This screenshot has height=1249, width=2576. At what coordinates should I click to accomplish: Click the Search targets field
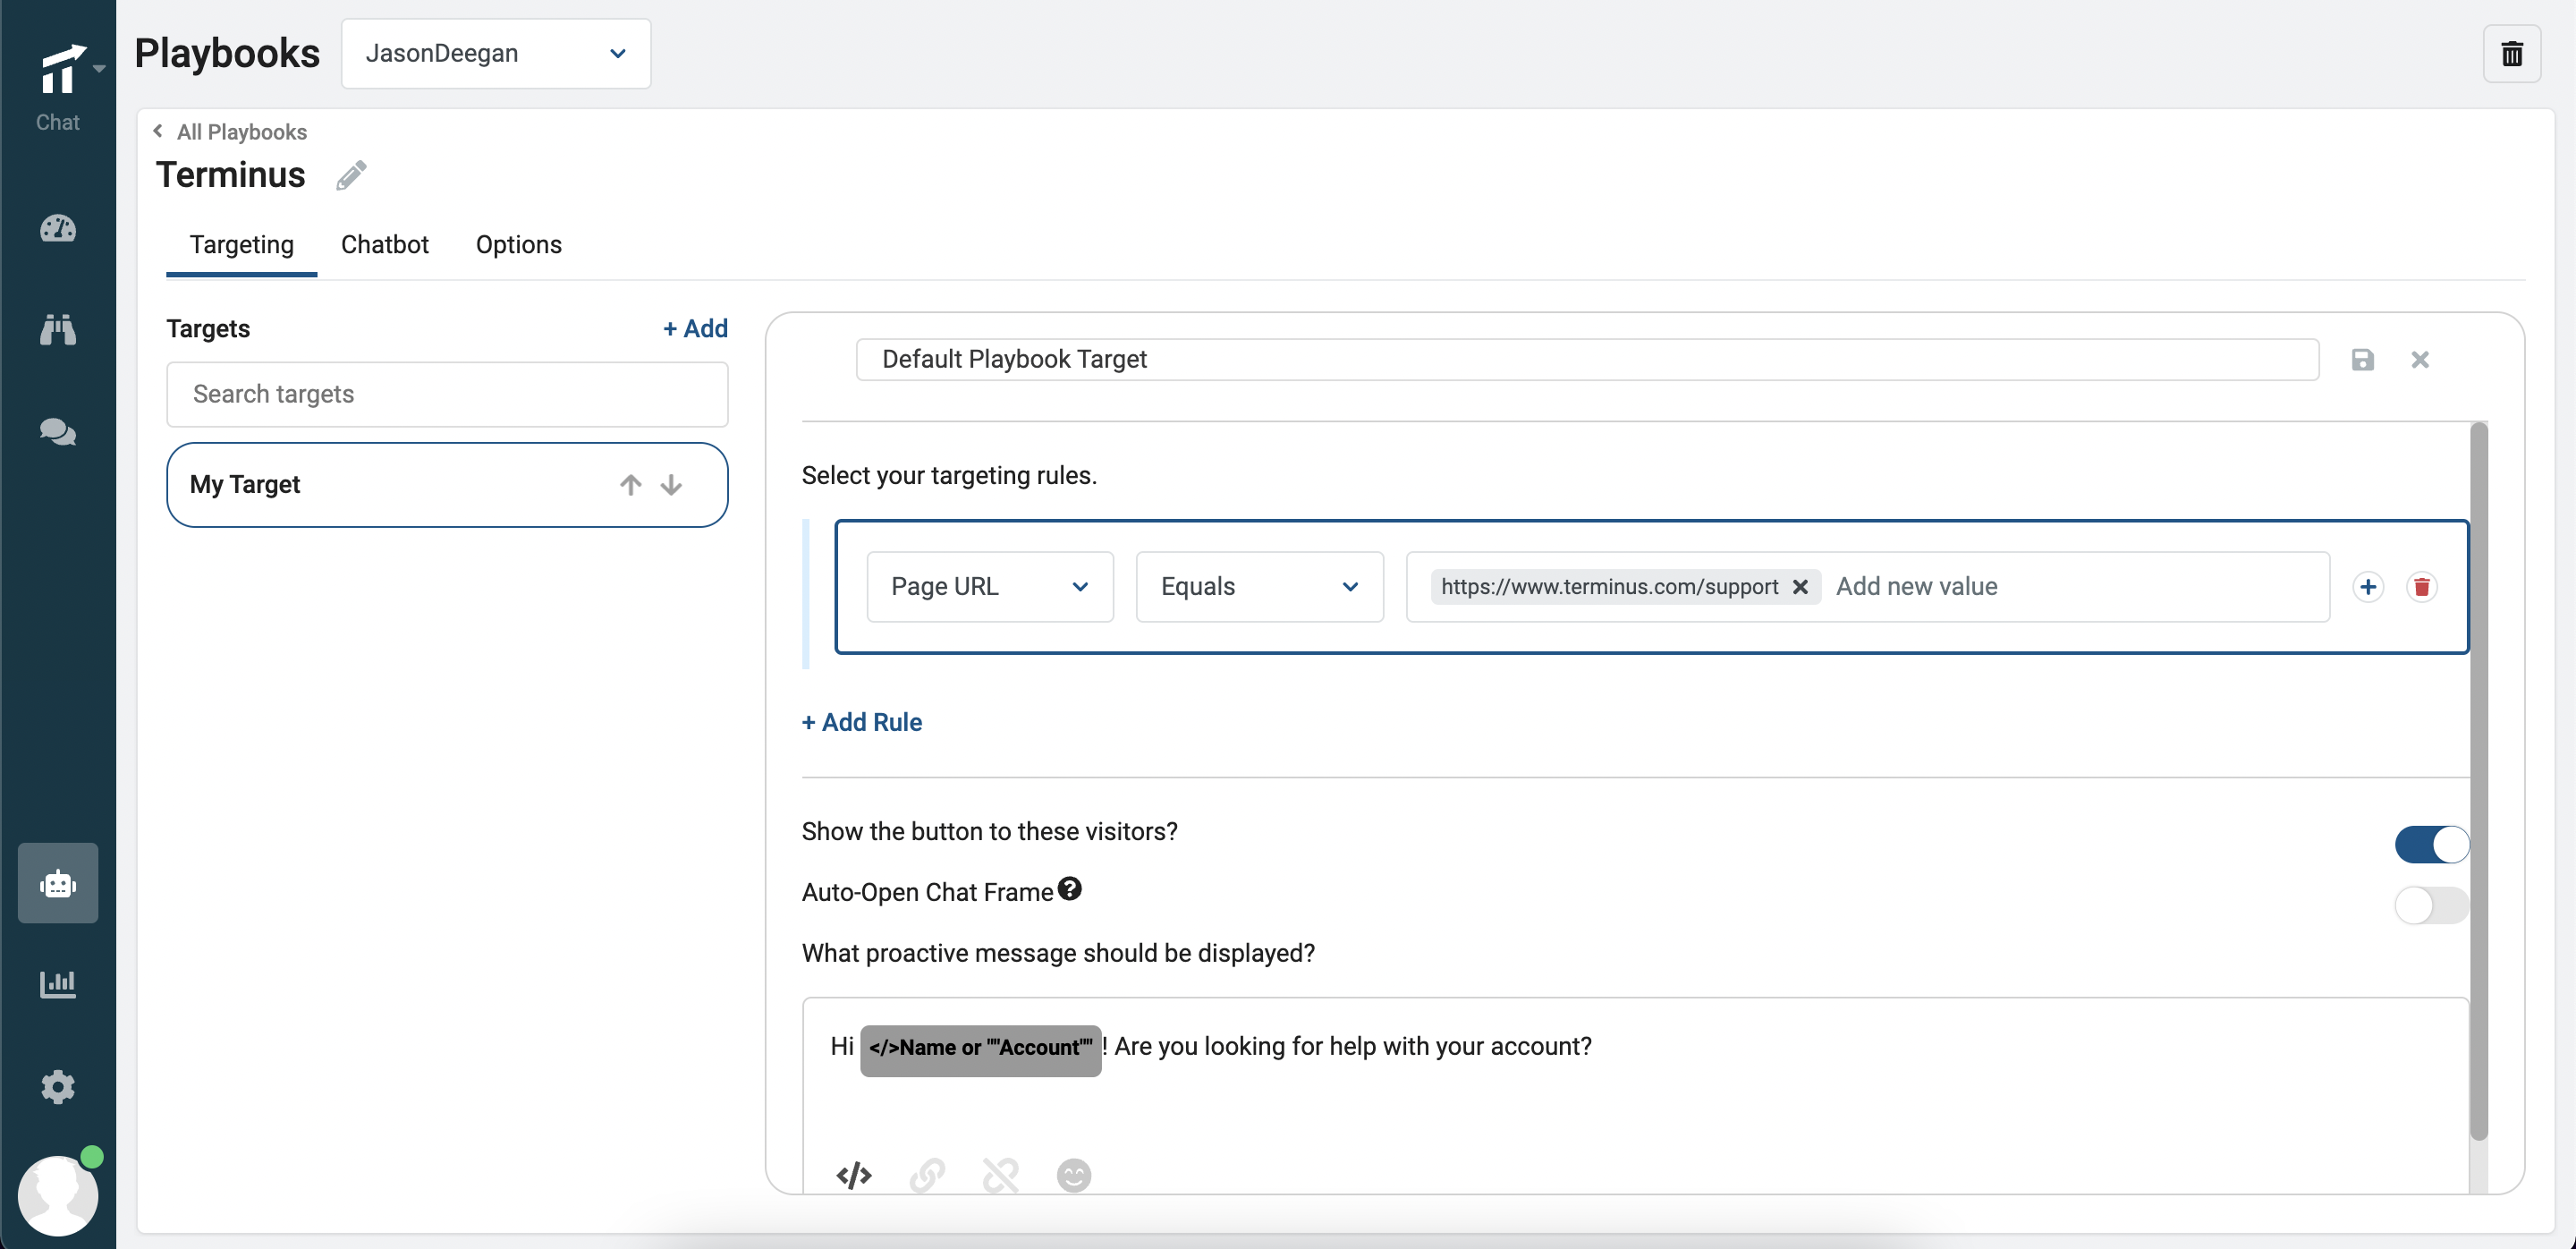click(447, 394)
